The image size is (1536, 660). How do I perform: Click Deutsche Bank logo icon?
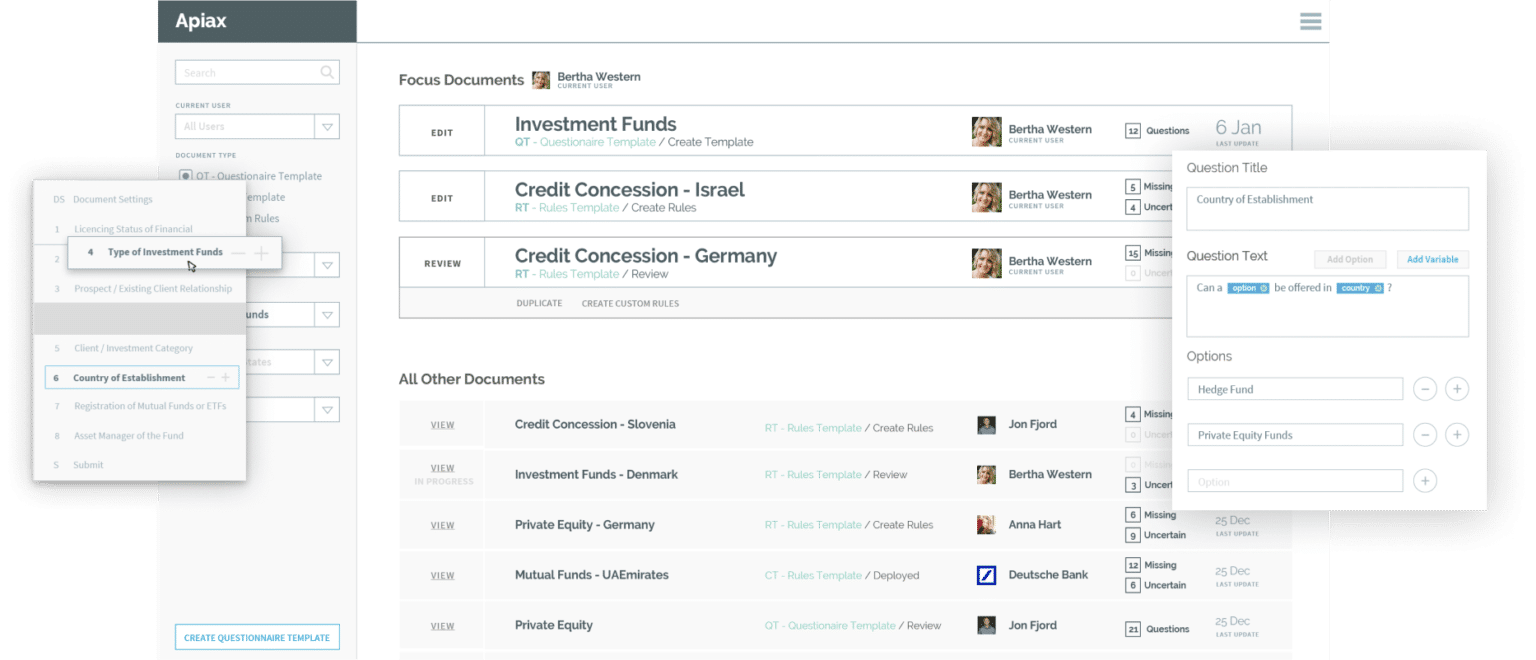coord(986,575)
